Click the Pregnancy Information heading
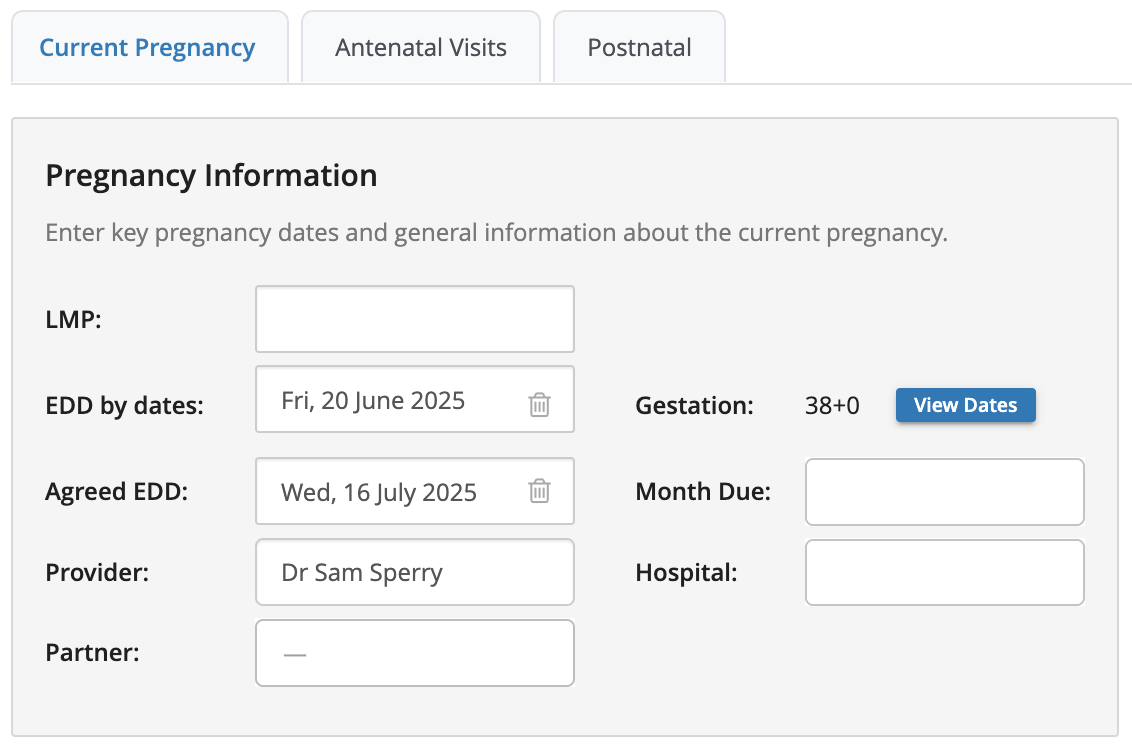 point(212,176)
